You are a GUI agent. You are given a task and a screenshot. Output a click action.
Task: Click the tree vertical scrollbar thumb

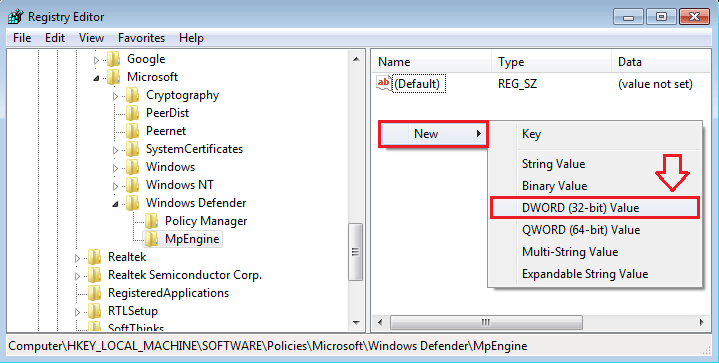coord(356,252)
